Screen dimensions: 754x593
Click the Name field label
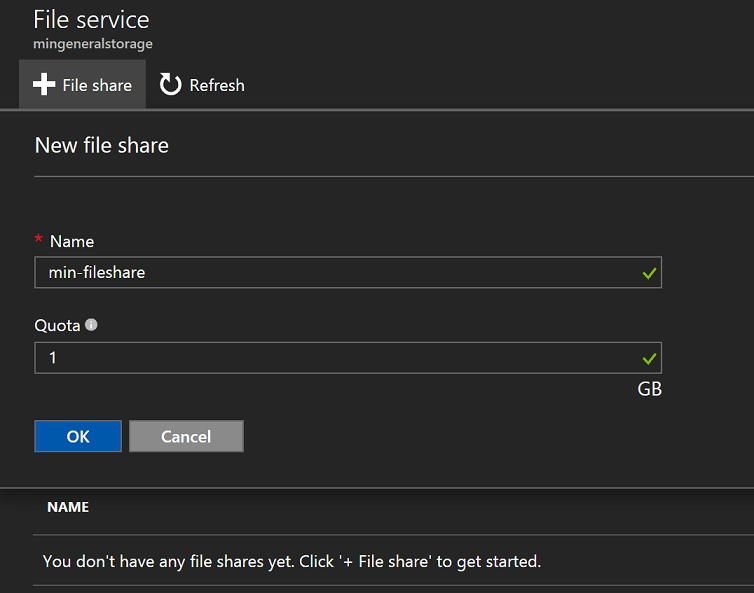pyautogui.click(x=72, y=241)
